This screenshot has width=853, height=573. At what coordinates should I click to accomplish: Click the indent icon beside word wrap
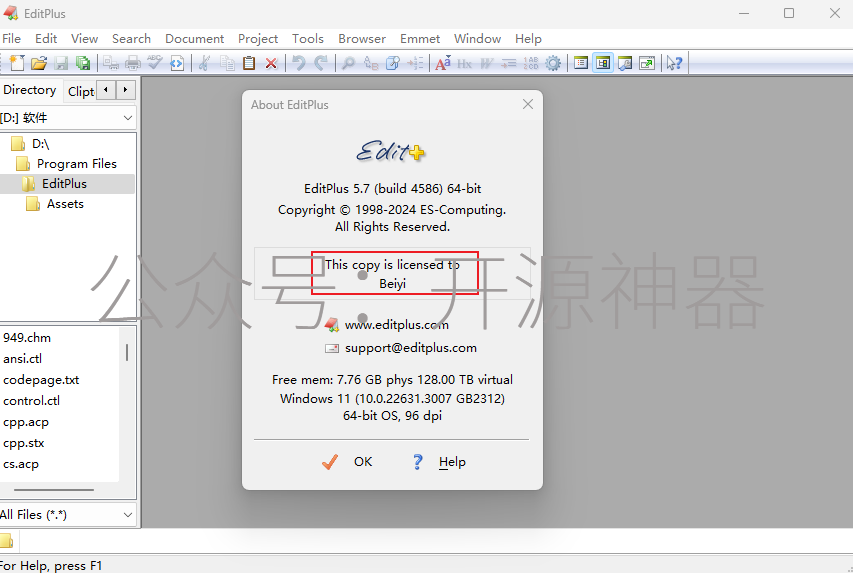point(509,63)
